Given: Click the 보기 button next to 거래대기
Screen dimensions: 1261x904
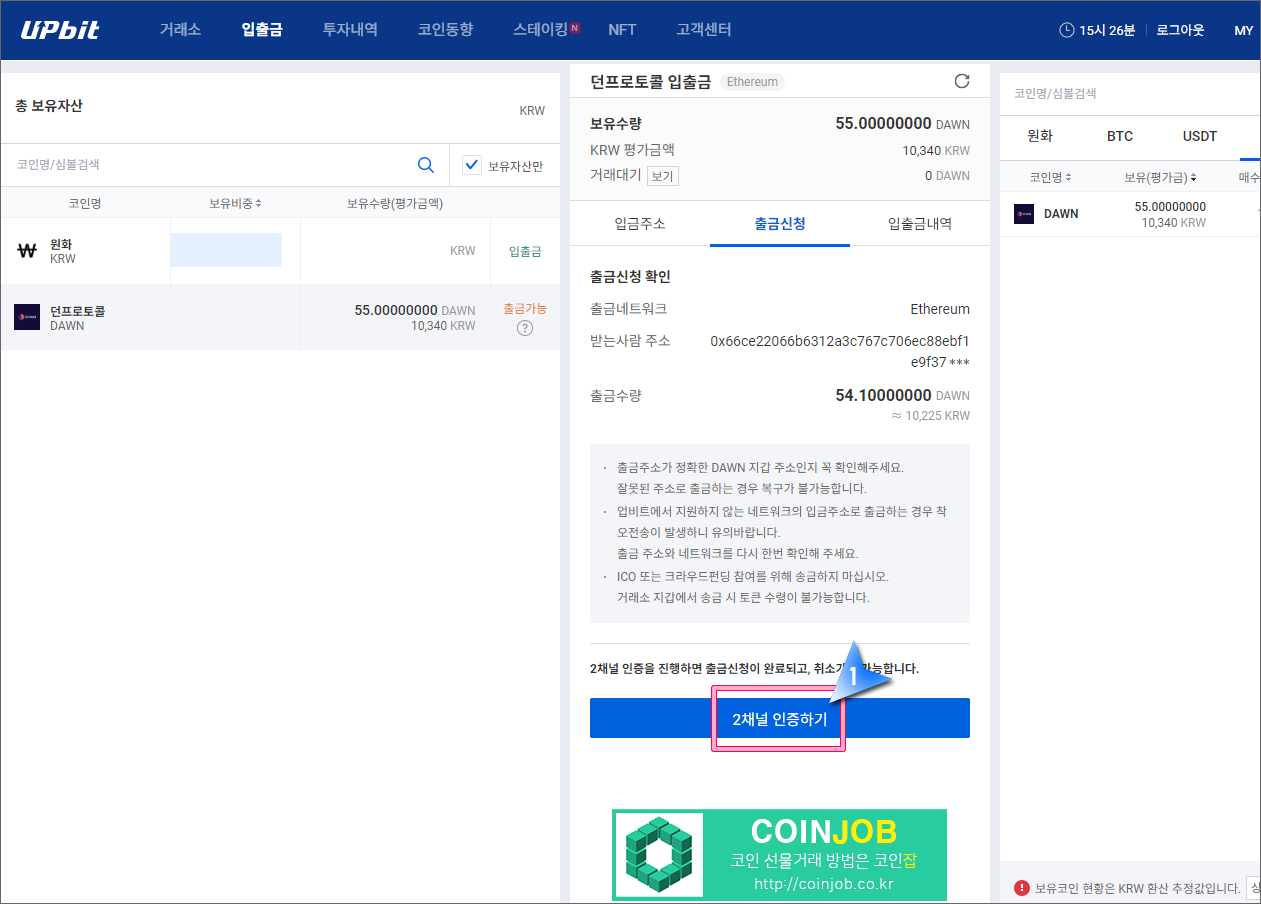Looking at the screenshot, I should click(x=662, y=175).
